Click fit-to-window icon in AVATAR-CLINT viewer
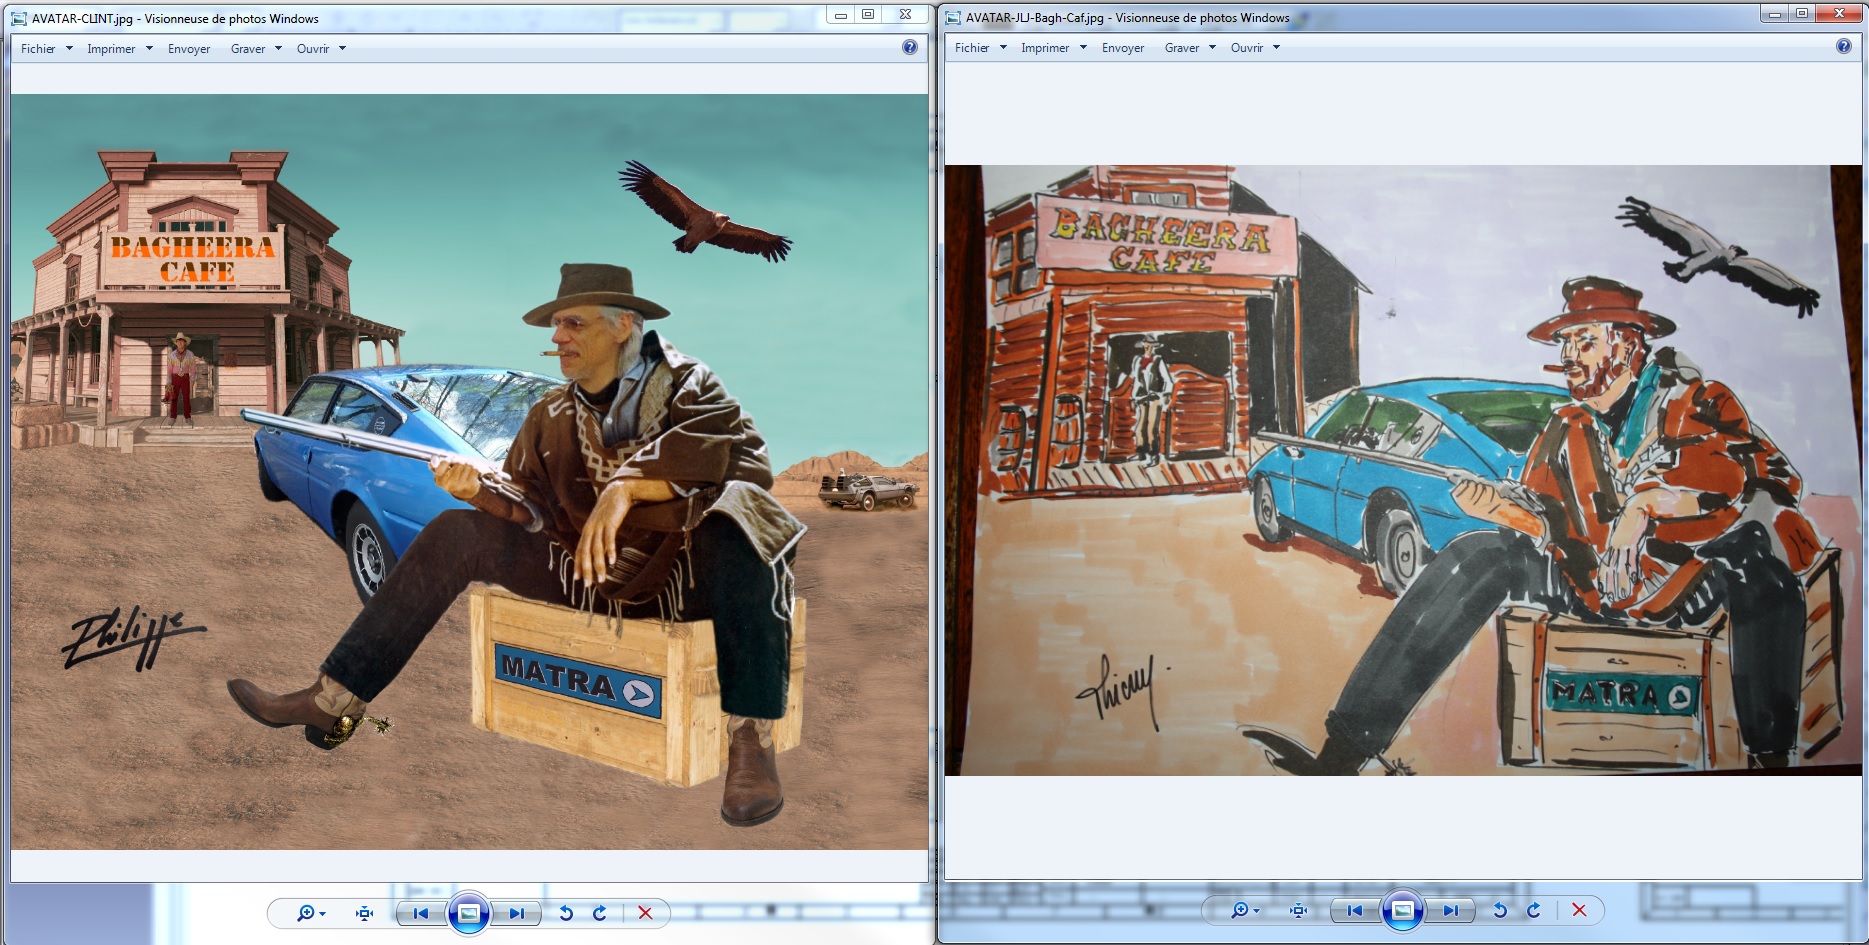 (x=364, y=913)
